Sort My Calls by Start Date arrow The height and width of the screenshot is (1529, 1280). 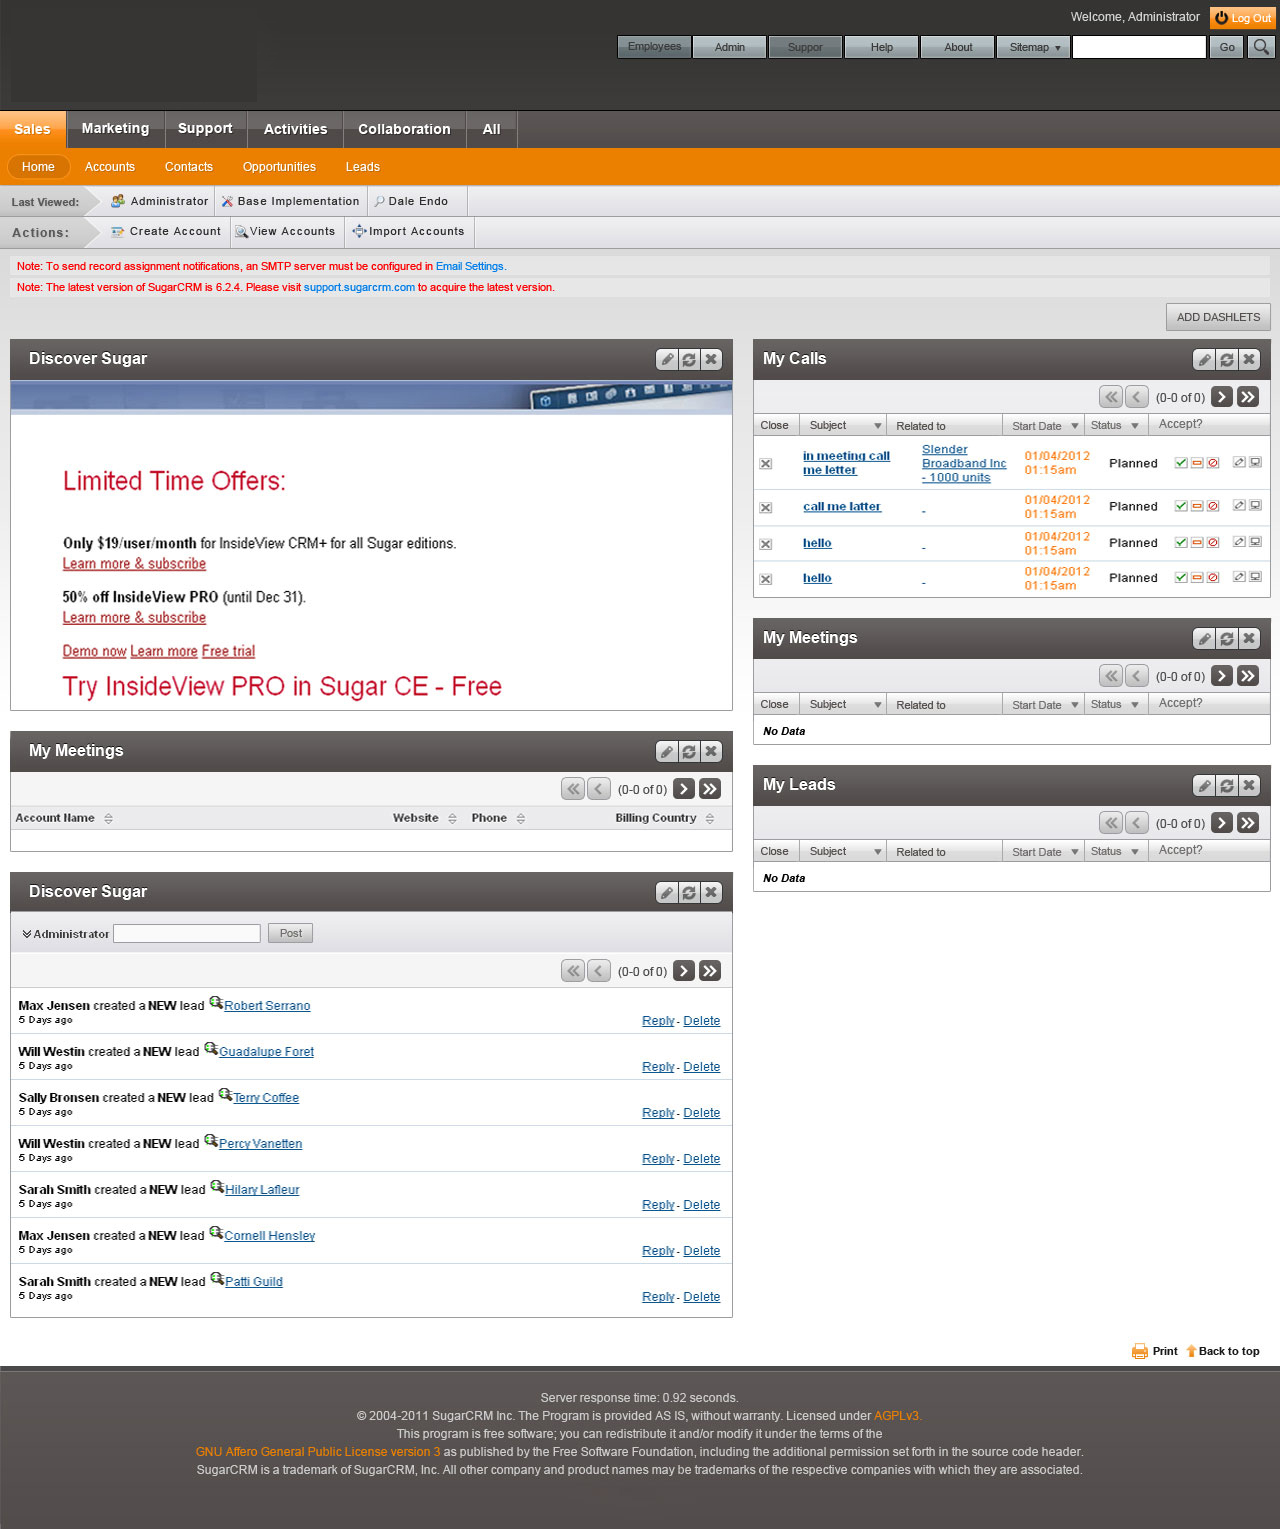pos(1075,426)
